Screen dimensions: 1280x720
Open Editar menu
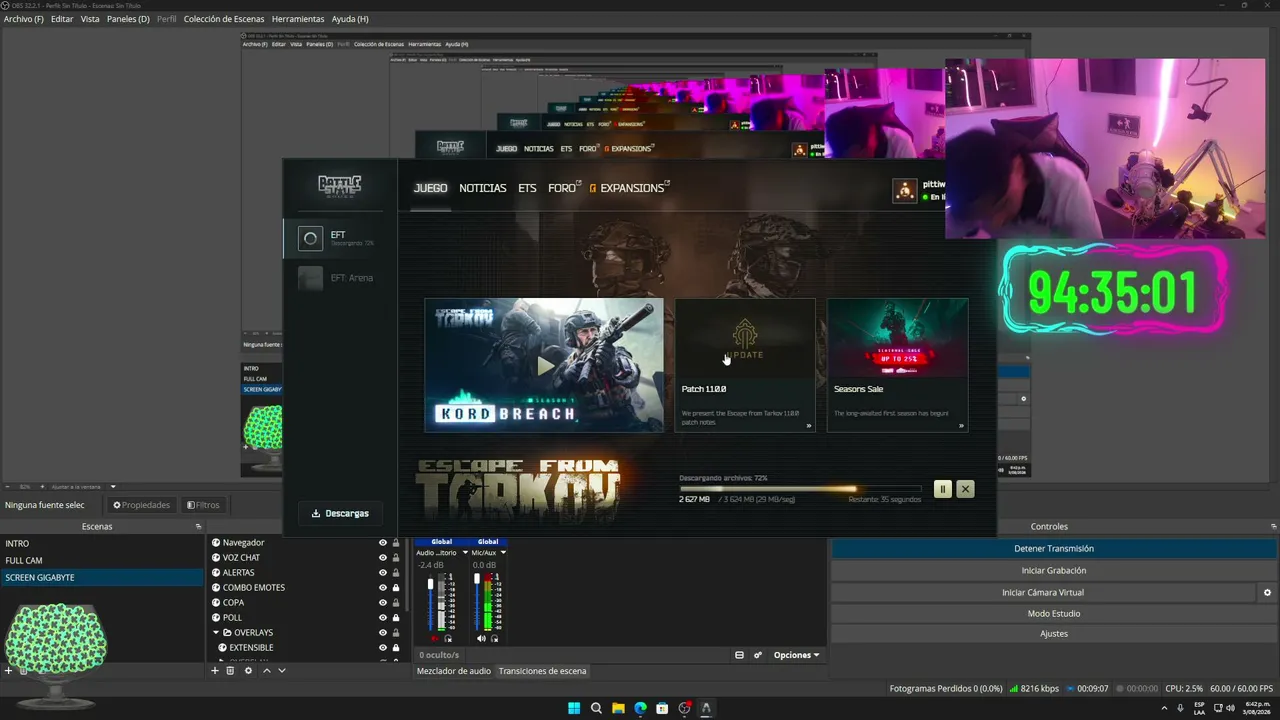pyautogui.click(x=62, y=19)
